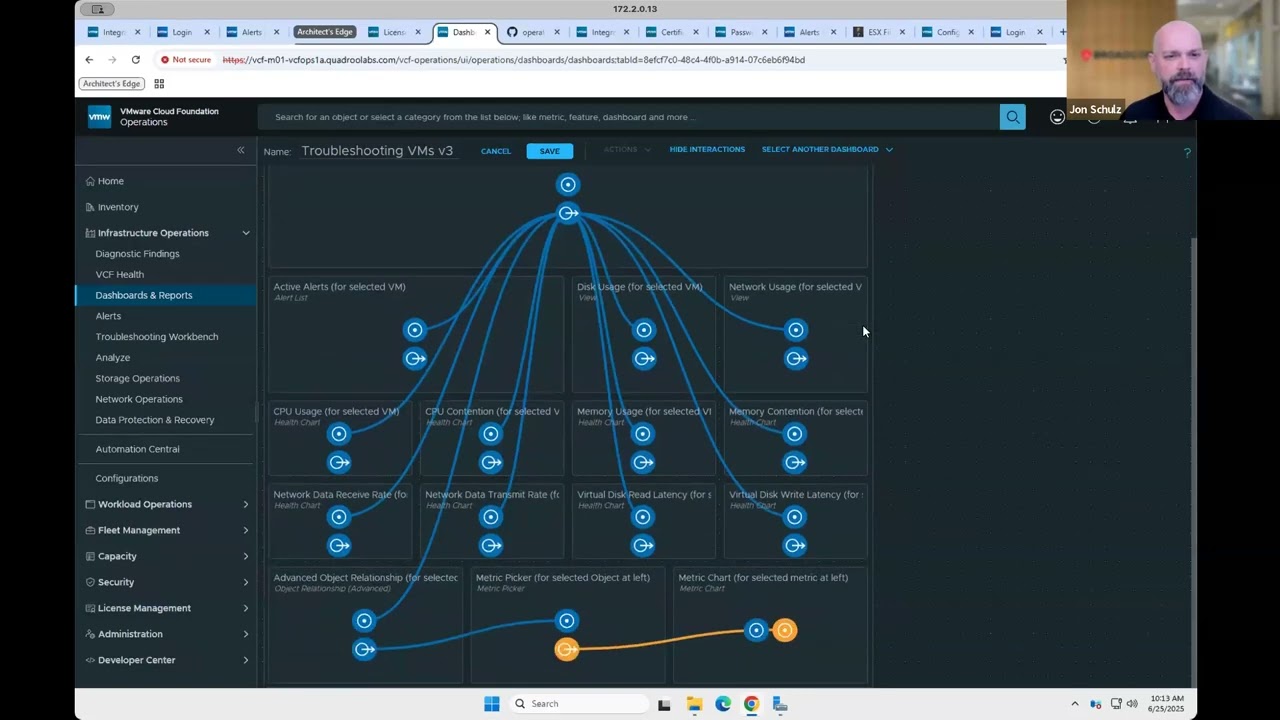Viewport: 1280px width, 720px height.
Task: Expand Workload Operations section
Action: point(245,504)
